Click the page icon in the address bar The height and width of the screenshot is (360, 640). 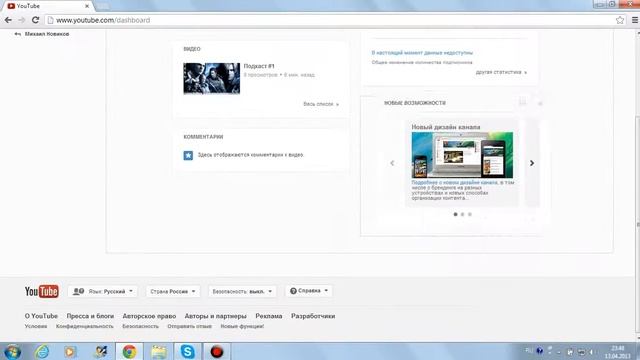pyautogui.click(x=51, y=20)
